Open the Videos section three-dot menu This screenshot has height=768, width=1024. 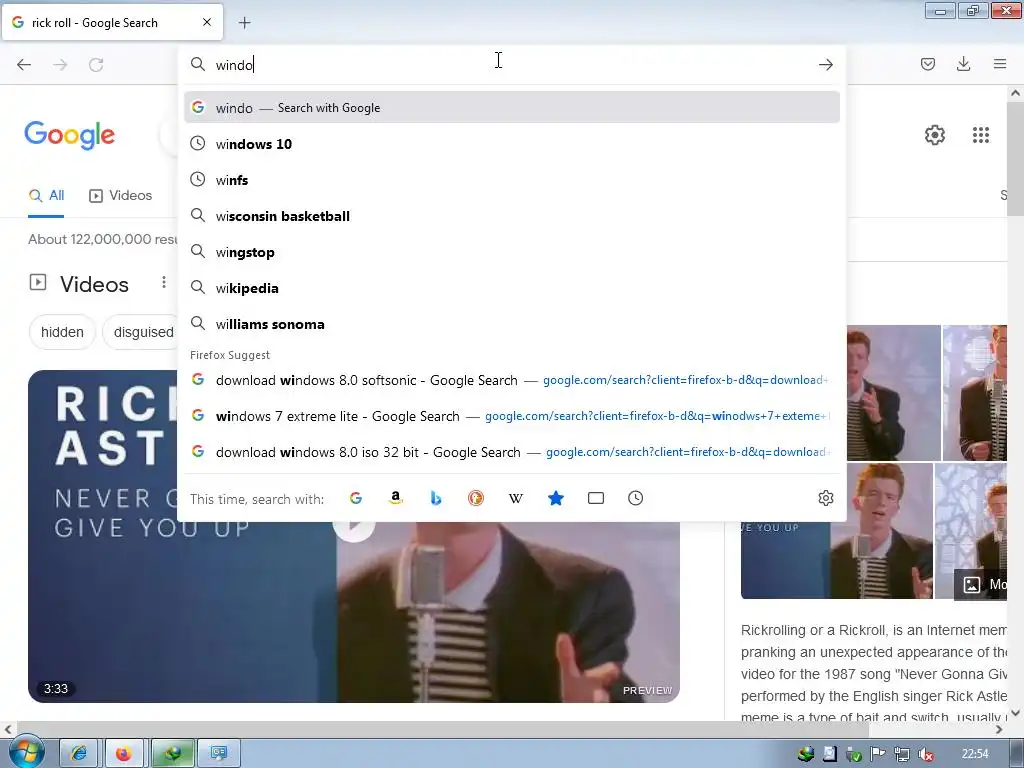pyautogui.click(x=164, y=282)
